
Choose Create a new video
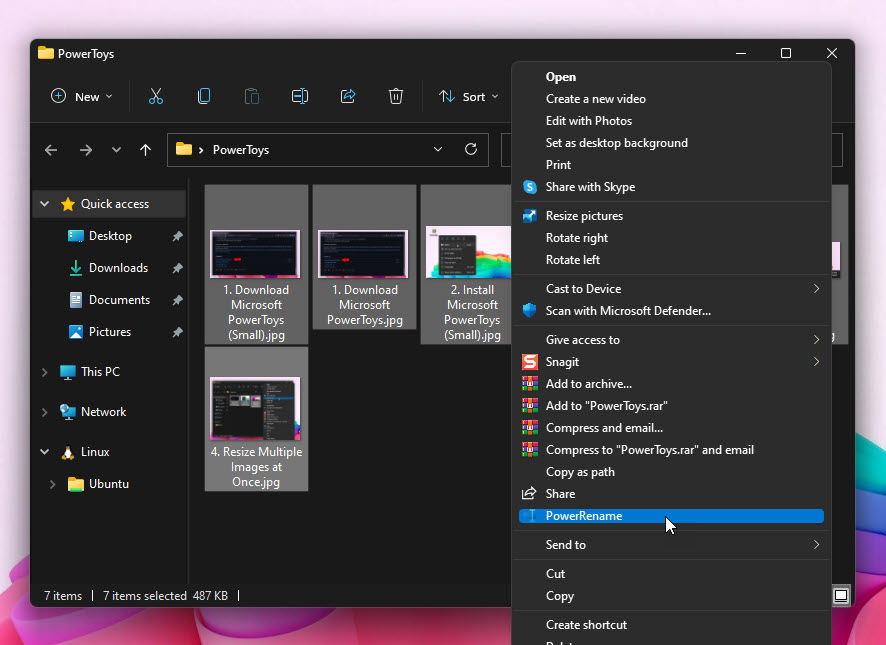(671, 99)
